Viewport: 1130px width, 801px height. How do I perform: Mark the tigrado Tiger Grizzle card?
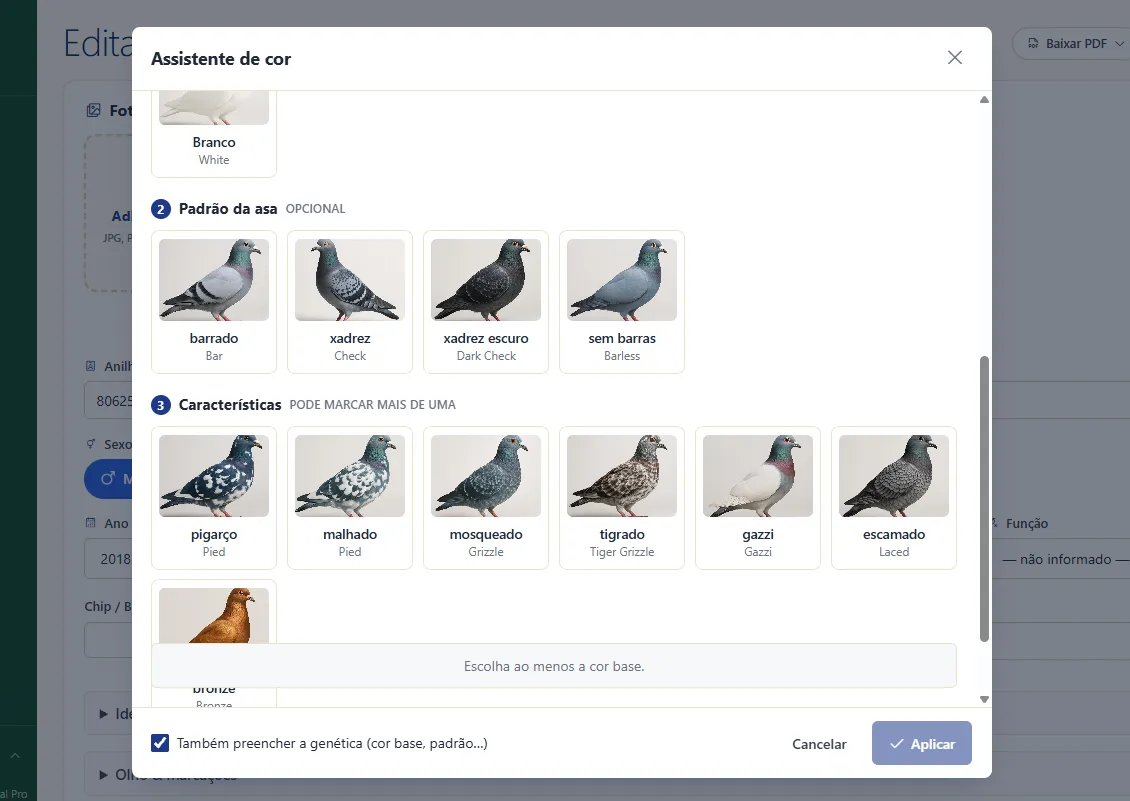pos(622,498)
